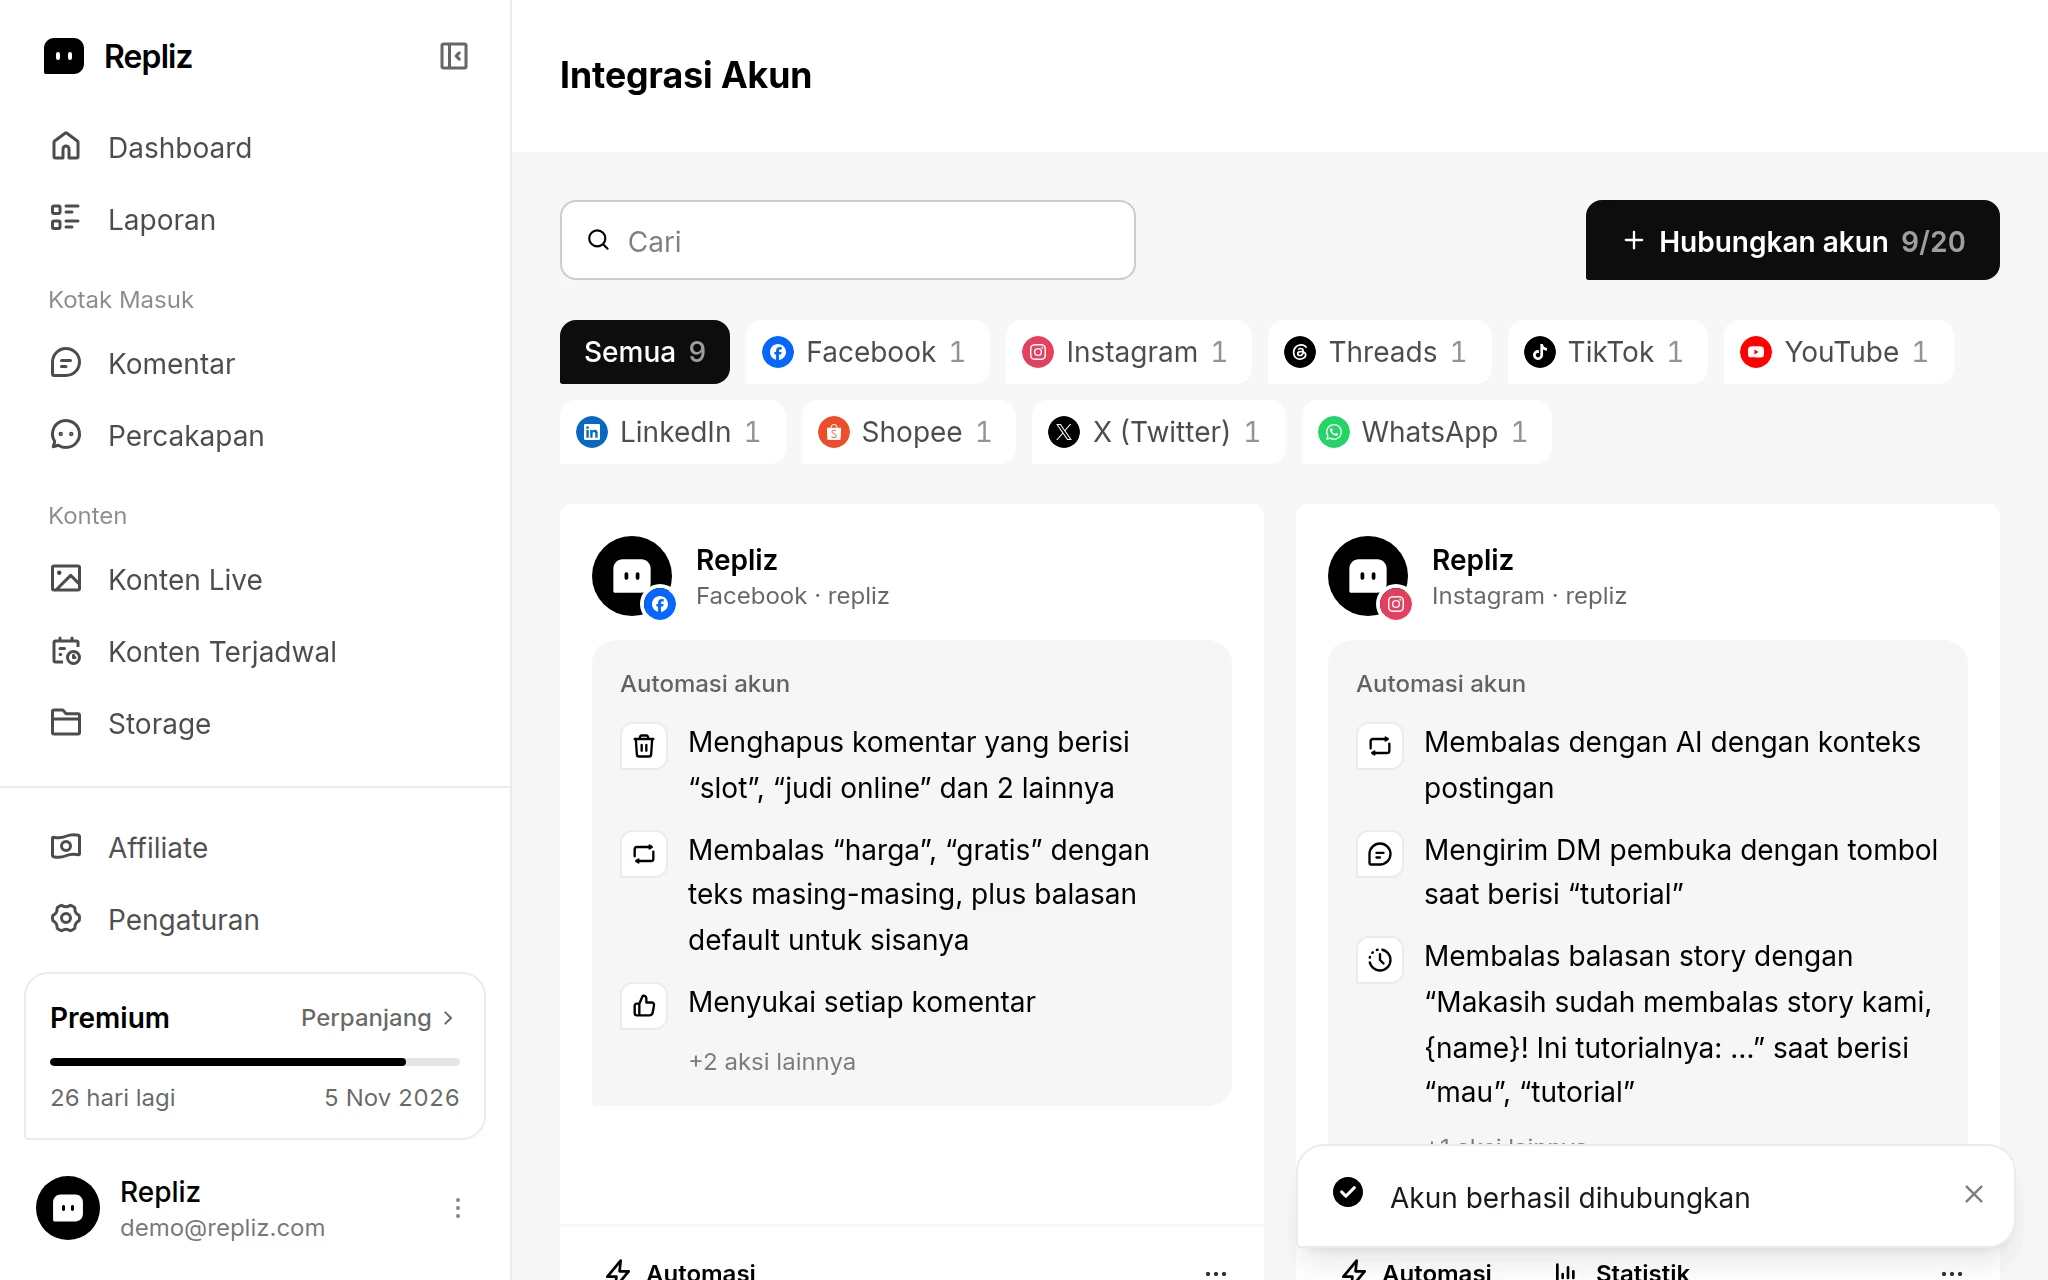Image resolution: width=2048 pixels, height=1280 pixels.
Task: Click message icon beside Mengirim DM pembuka
Action: pos(1380,854)
